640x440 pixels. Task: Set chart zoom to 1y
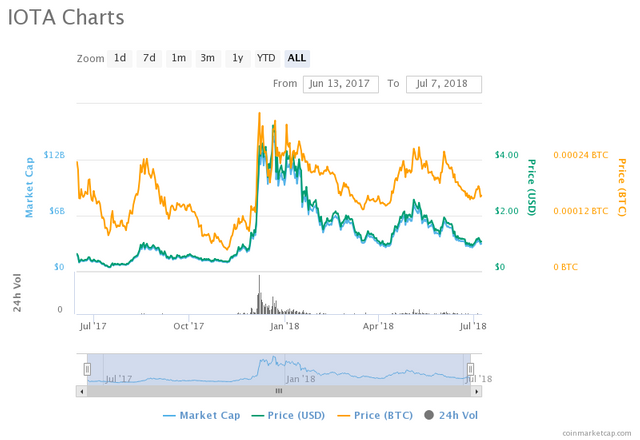(238, 58)
